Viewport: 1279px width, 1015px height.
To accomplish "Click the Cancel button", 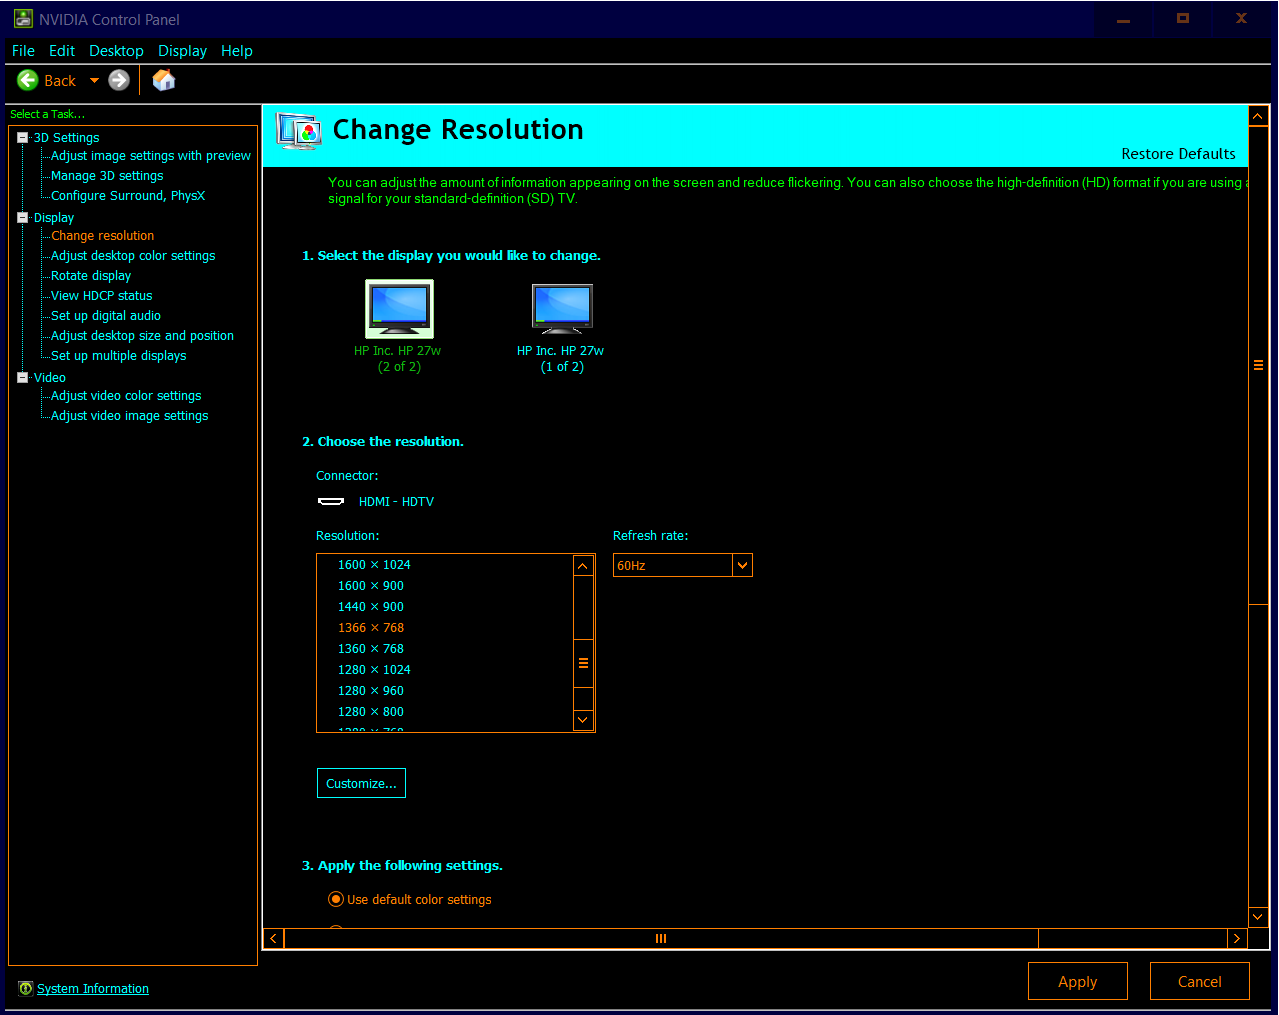I will pos(1200,981).
